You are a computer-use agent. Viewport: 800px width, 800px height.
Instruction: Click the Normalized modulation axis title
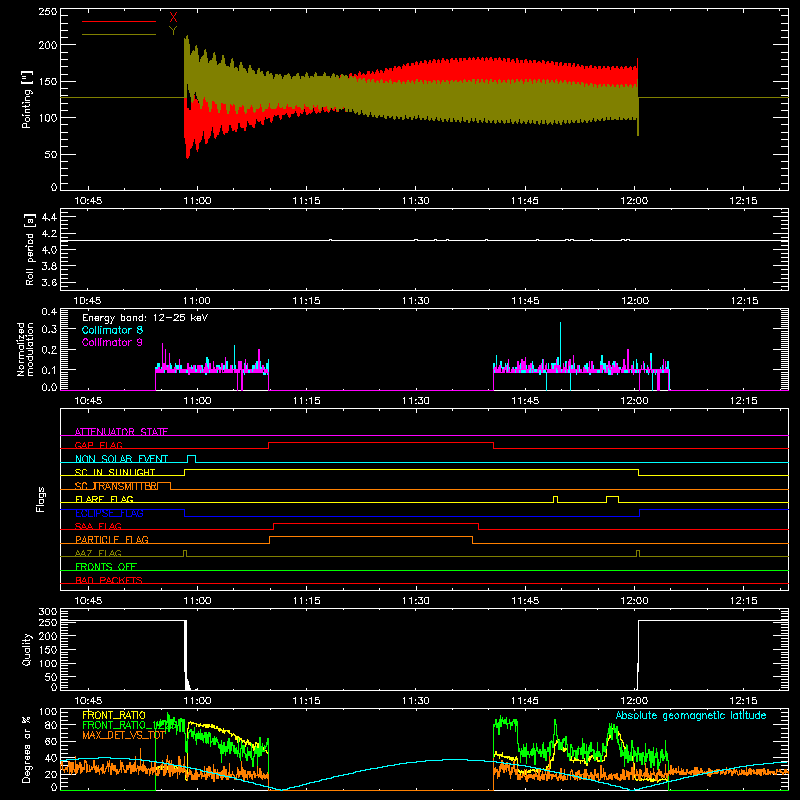click(x=25, y=349)
